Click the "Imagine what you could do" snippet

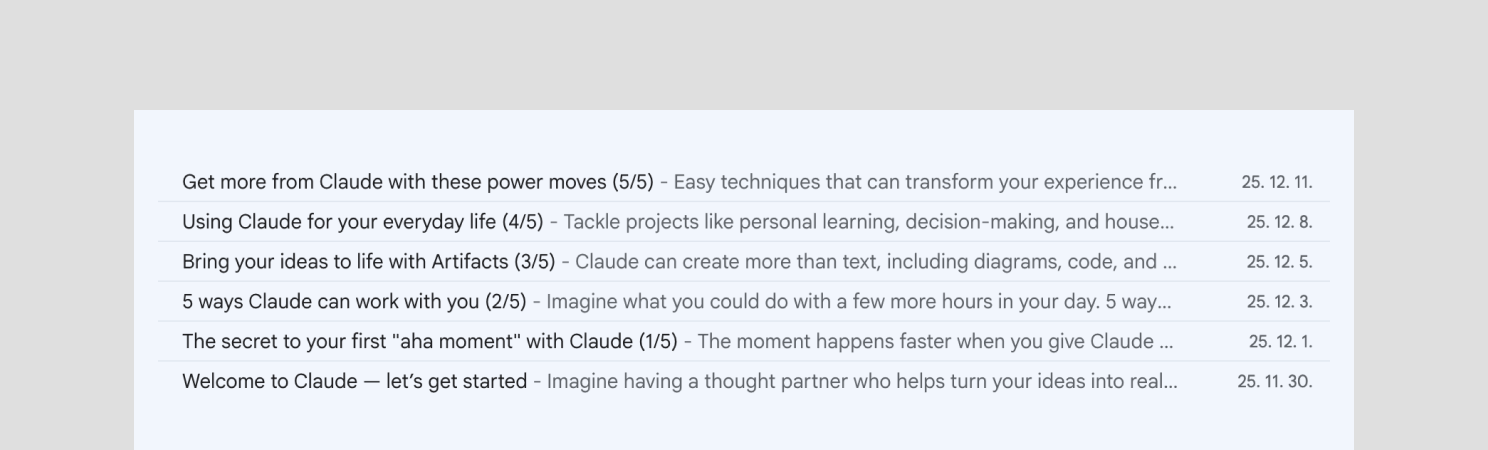point(858,302)
